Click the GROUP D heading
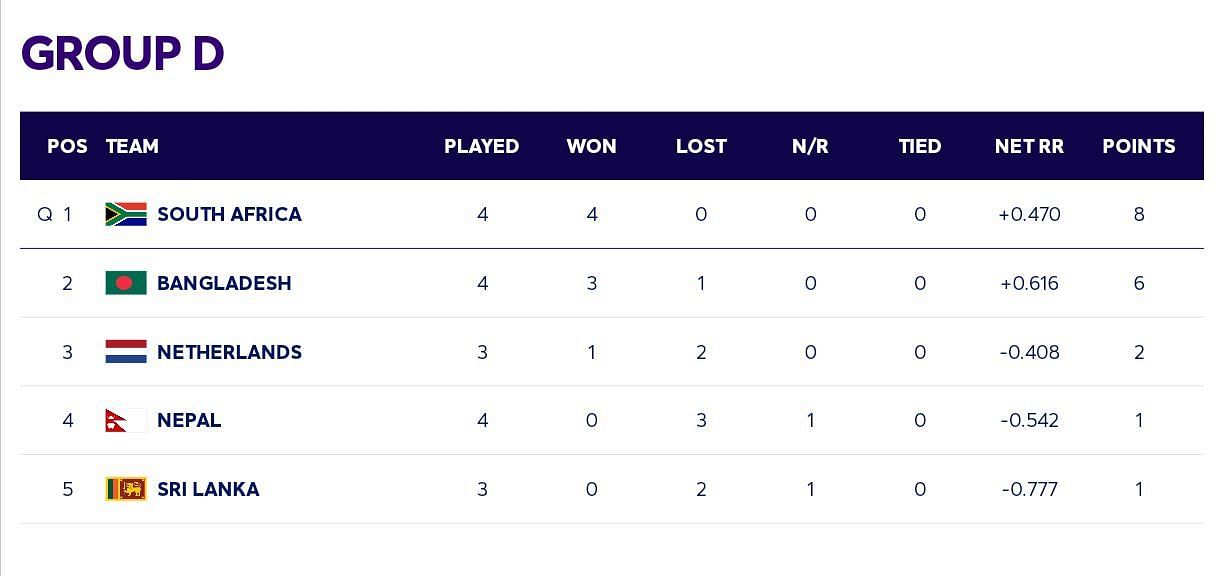The width and height of the screenshot is (1220, 576). pyautogui.click(x=122, y=53)
